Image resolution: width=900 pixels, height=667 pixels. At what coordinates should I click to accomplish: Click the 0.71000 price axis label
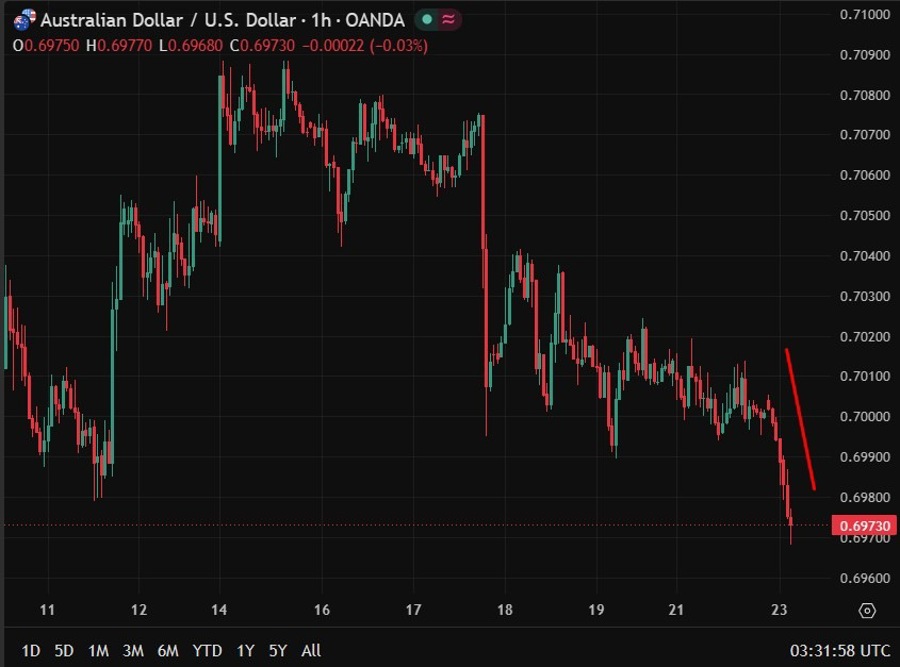864,14
